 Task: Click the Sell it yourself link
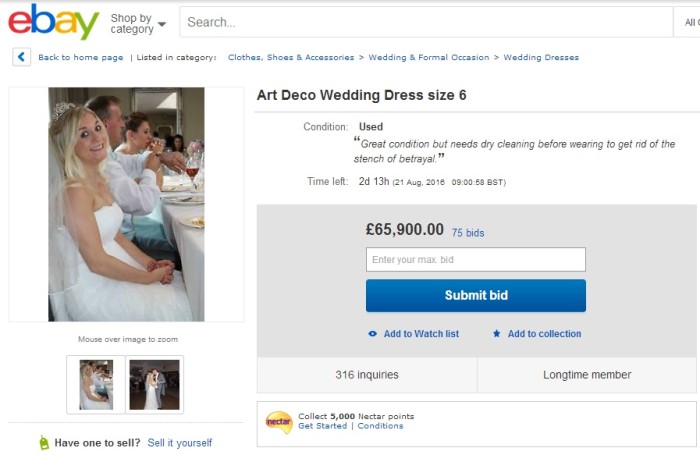(x=179, y=443)
